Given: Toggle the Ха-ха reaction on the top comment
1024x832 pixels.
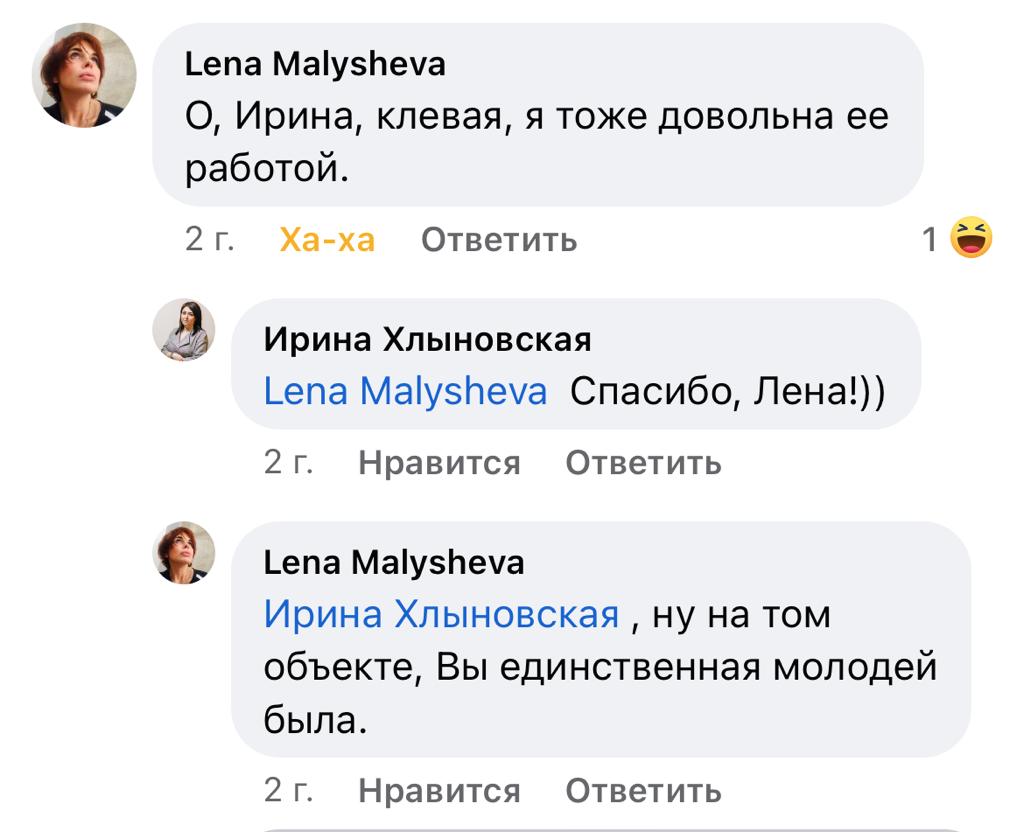Looking at the screenshot, I should tap(327, 240).
